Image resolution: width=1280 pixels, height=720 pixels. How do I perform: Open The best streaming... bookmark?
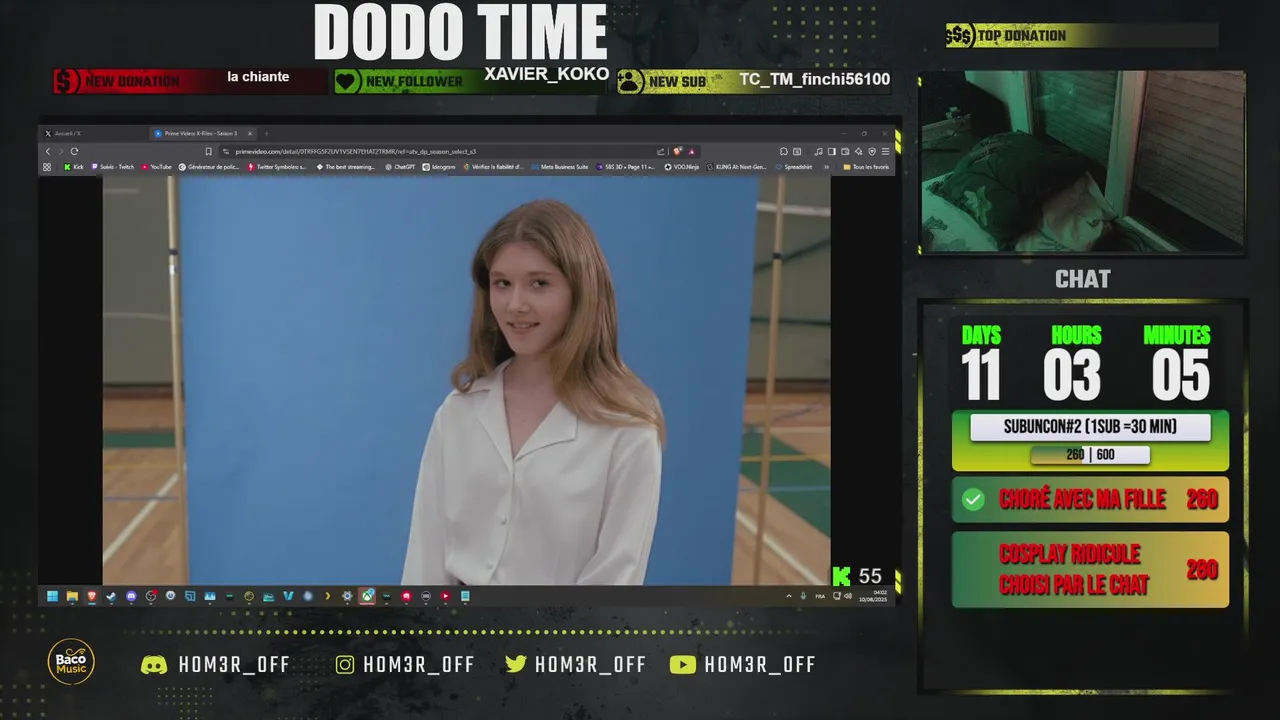[x=346, y=167]
